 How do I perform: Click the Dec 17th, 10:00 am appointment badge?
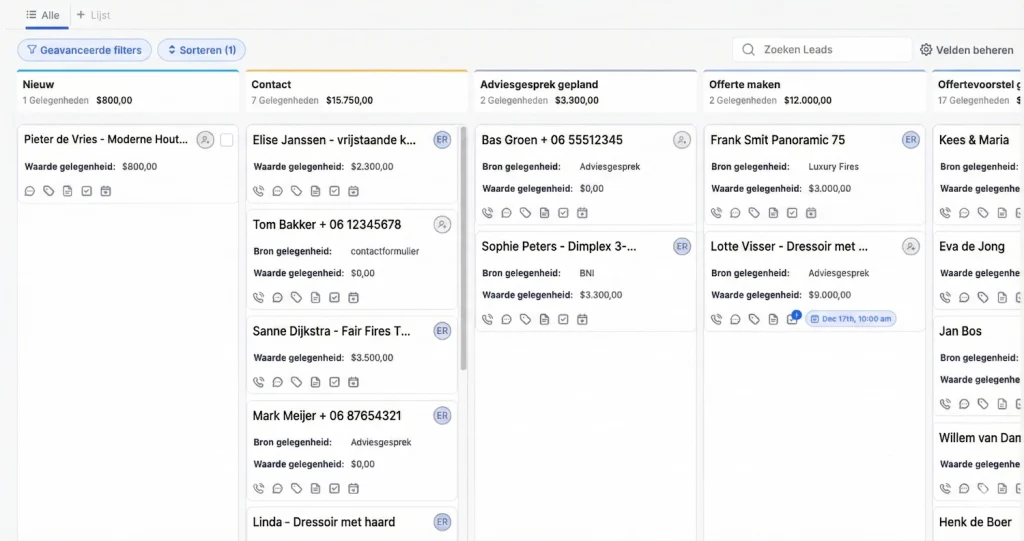click(x=850, y=319)
